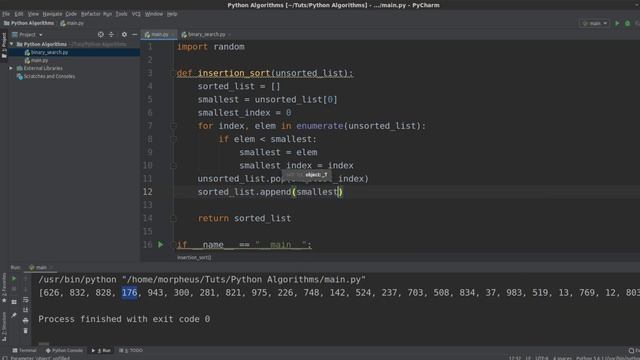Click 'Process finished with exit code 0' text
640x360 pixels.
124,319
